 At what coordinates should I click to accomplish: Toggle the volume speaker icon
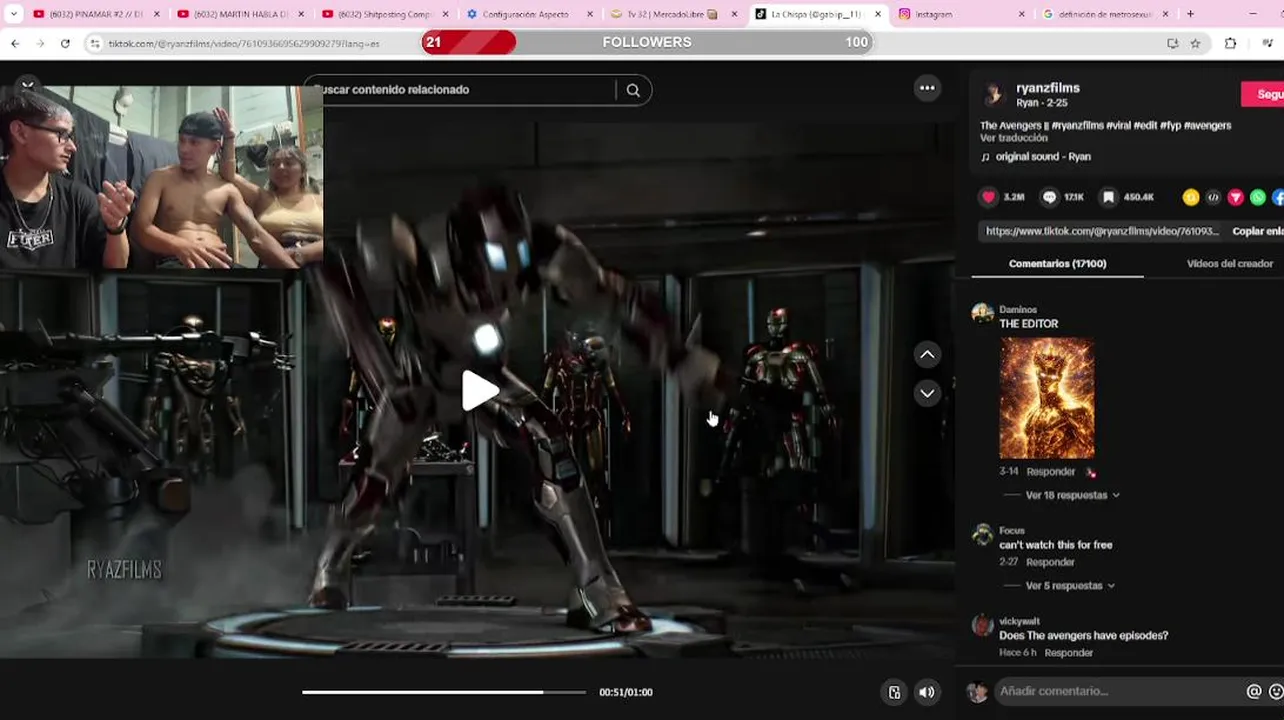click(x=927, y=692)
